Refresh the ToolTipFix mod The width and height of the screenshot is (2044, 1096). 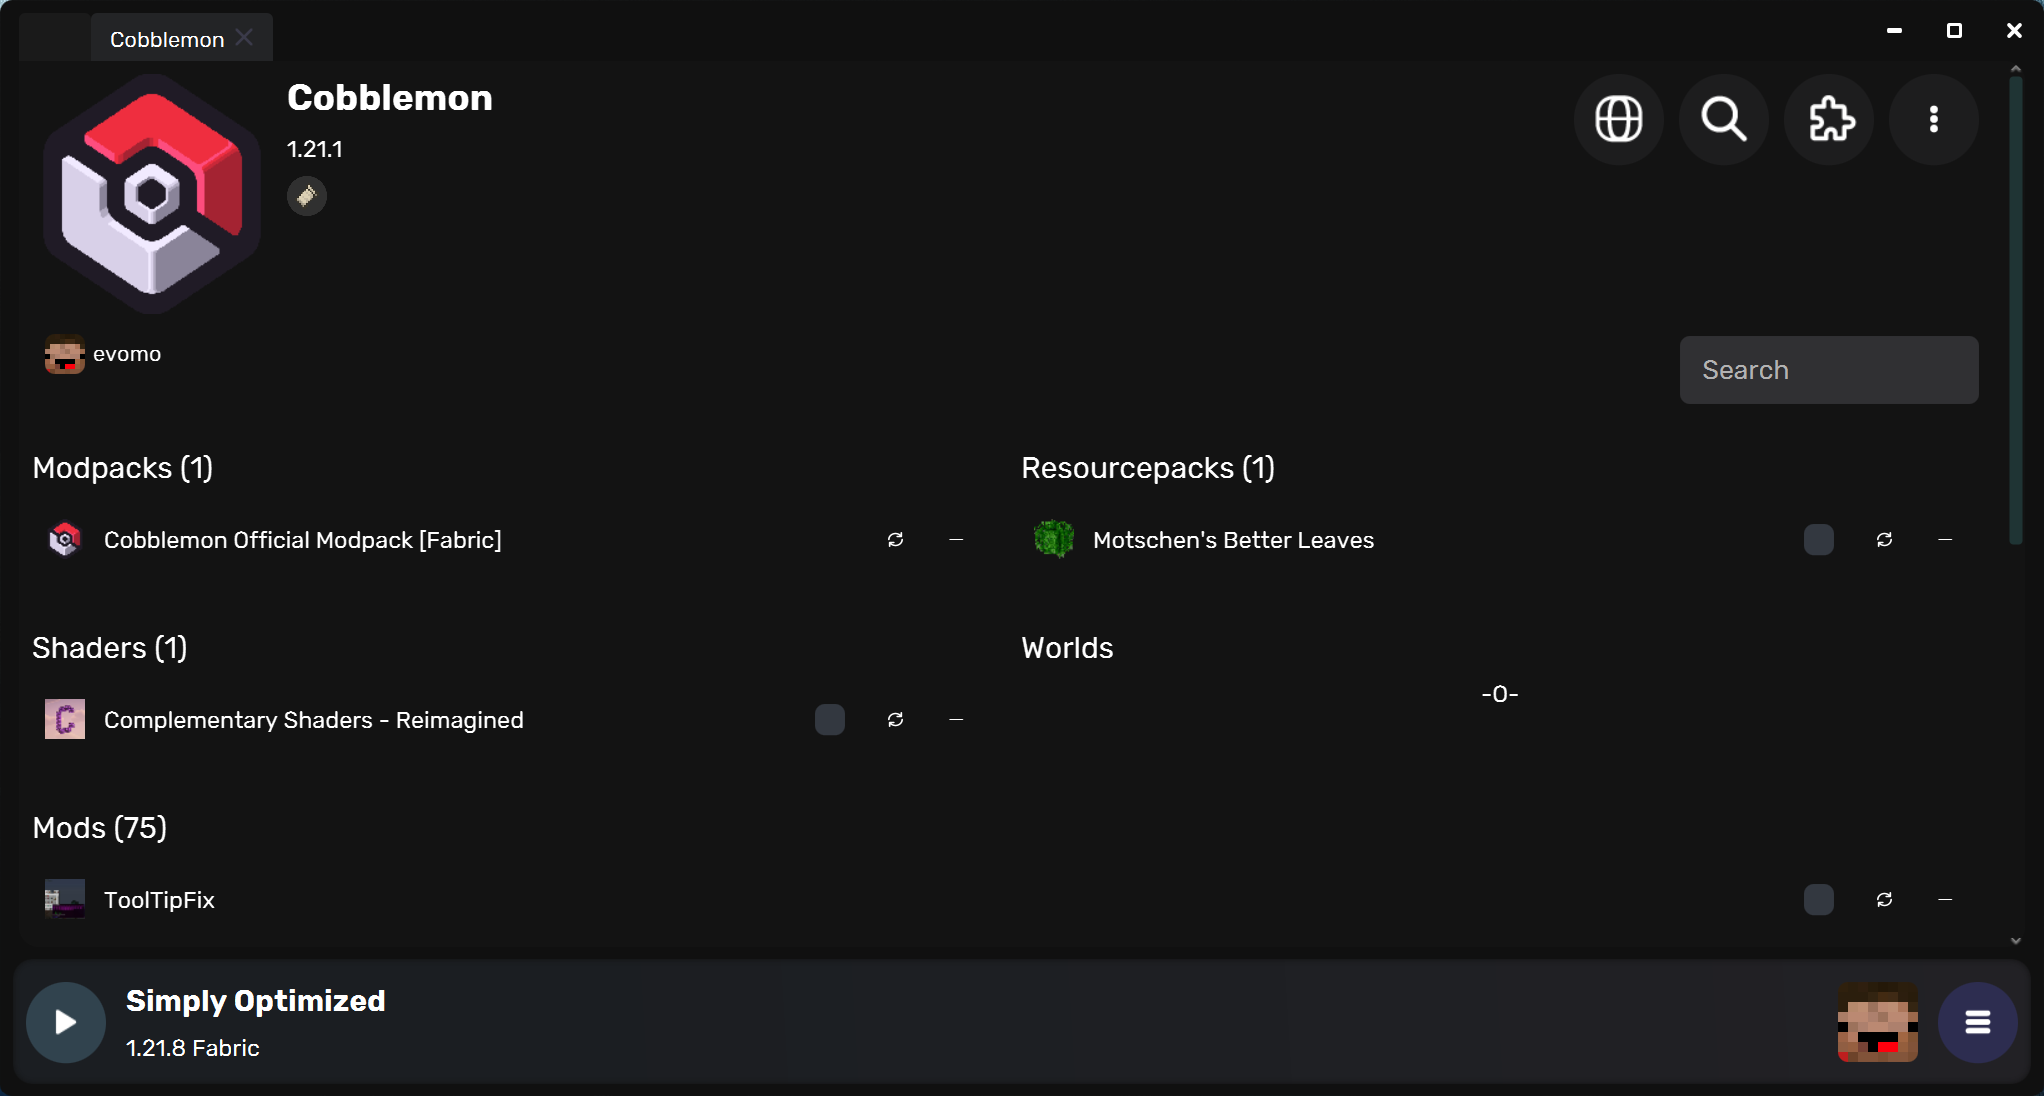pos(1884,900)
